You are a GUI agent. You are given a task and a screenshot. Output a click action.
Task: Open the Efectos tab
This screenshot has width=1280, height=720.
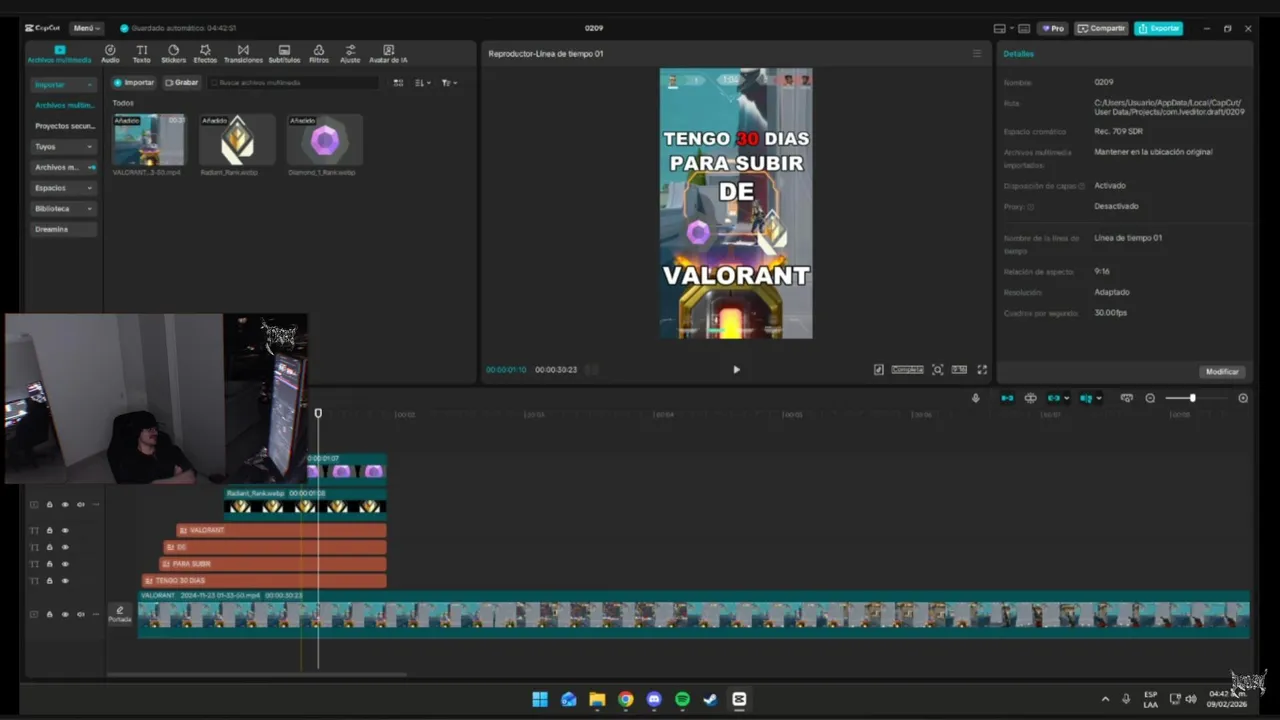[x=205, y=54]
